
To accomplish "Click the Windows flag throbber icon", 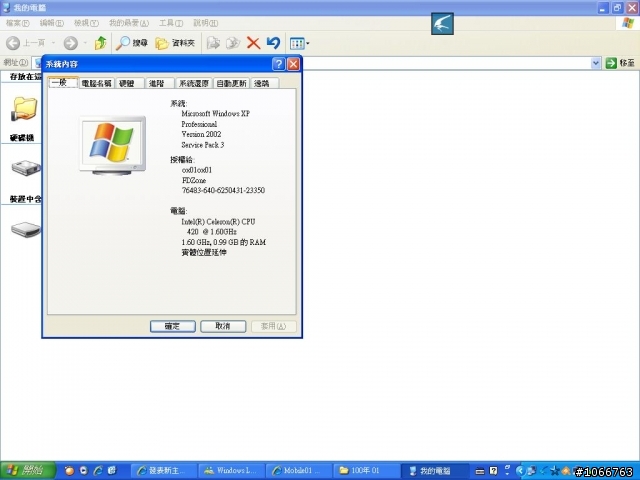I will pos(628,23).
